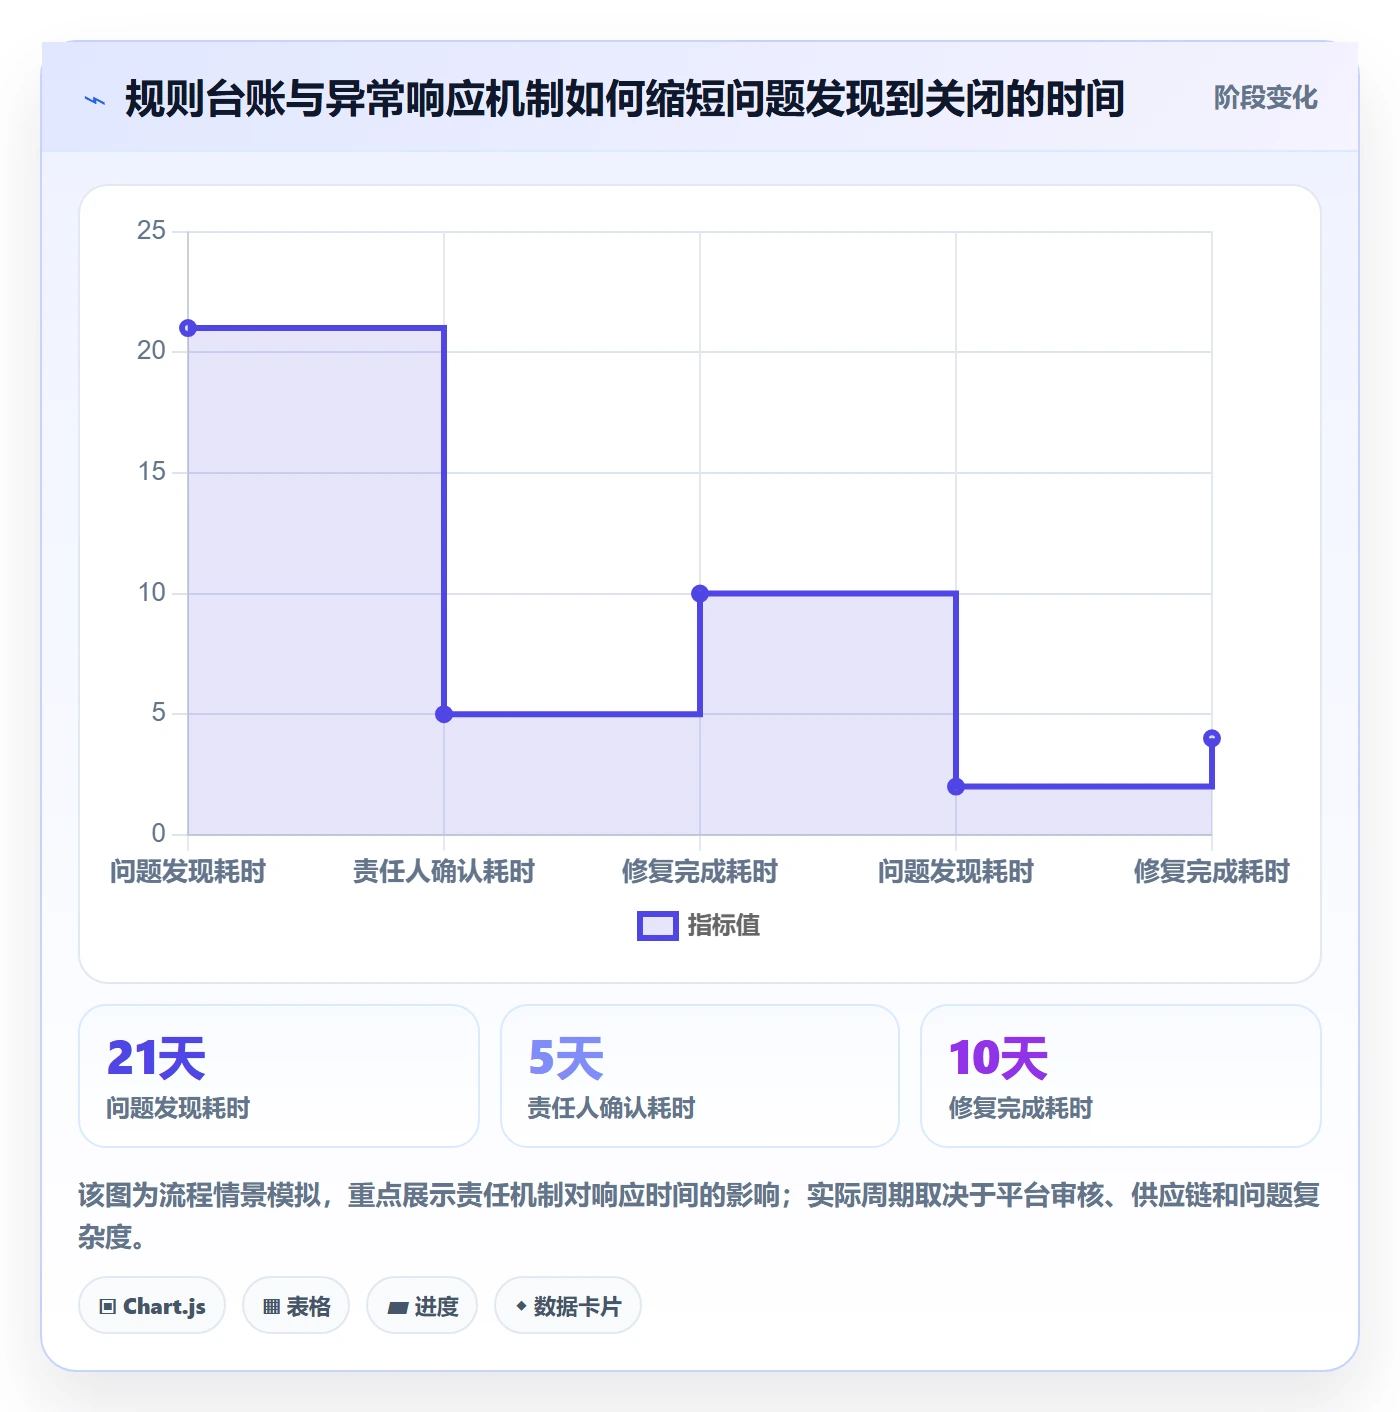Click the lightning icon beside the chart title
This screenshot has width=1400, height=1412.
[95, 100]
